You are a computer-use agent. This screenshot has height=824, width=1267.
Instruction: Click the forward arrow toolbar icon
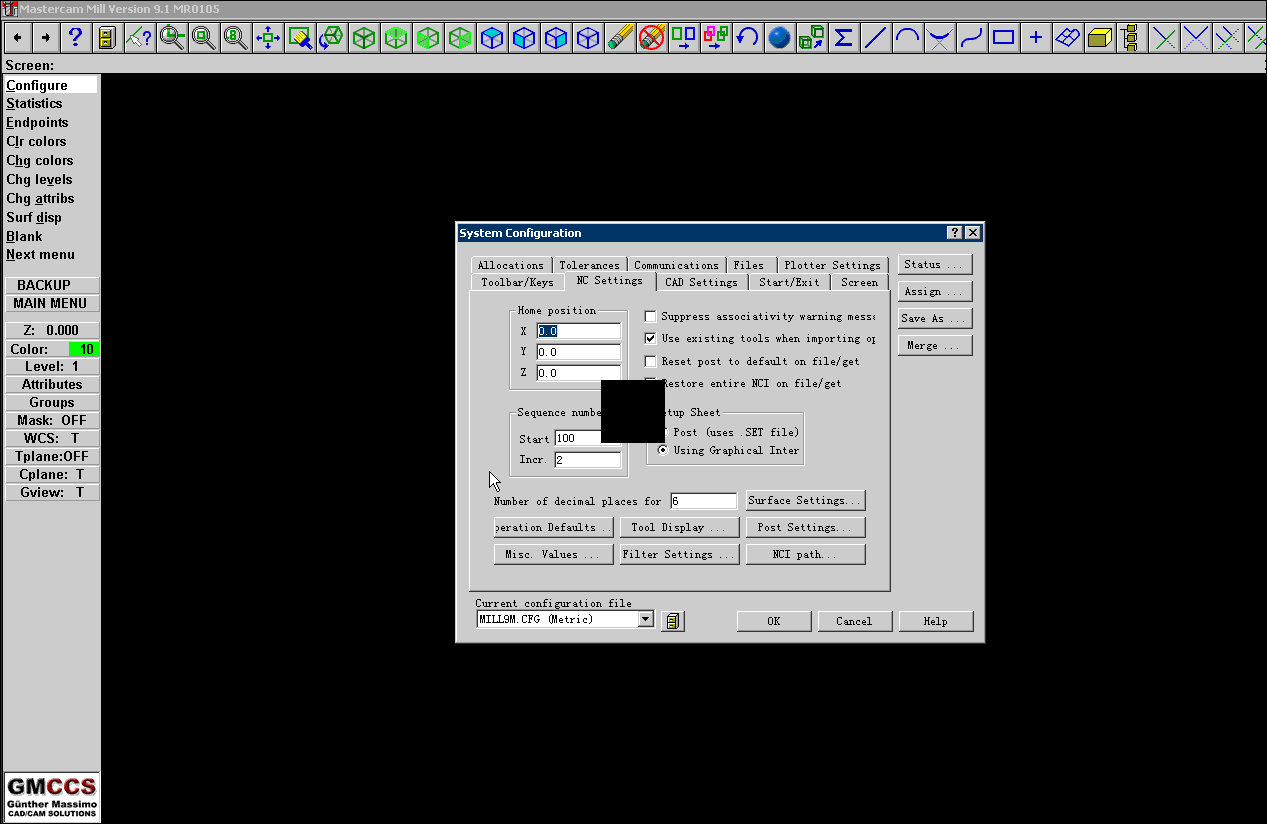(x=46, y=38)
